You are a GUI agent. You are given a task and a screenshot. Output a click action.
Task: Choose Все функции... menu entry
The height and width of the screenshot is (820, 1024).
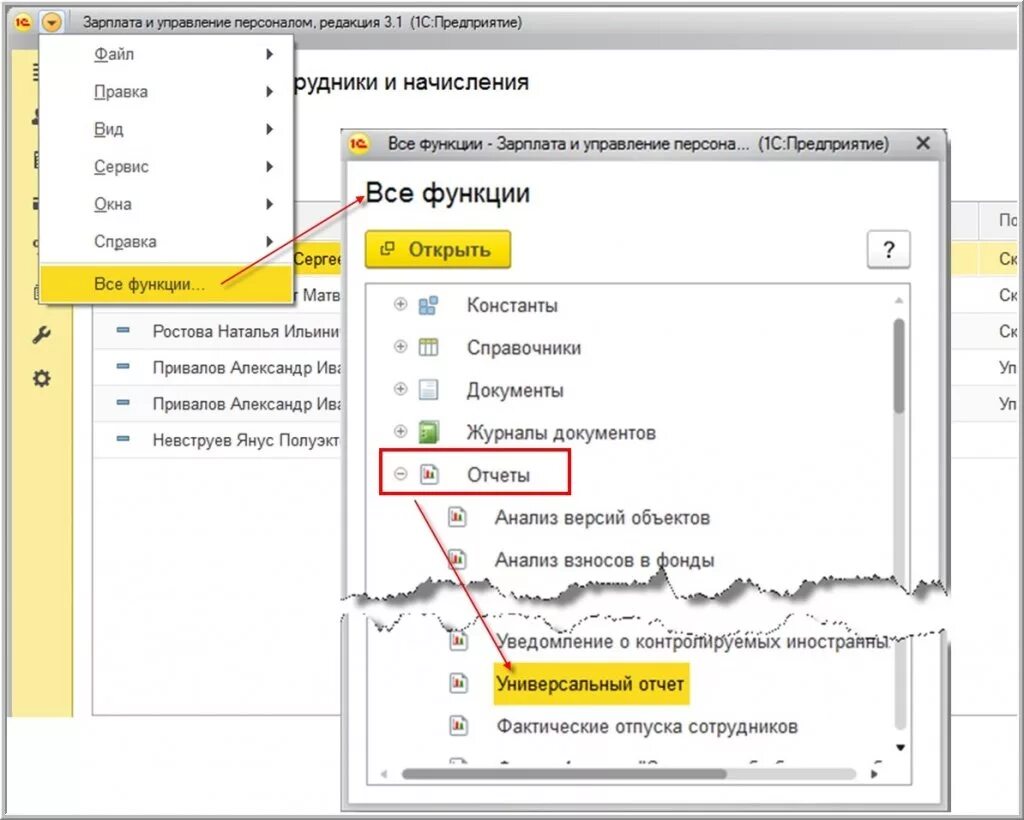pyautogui.click(x=167, y=284)
